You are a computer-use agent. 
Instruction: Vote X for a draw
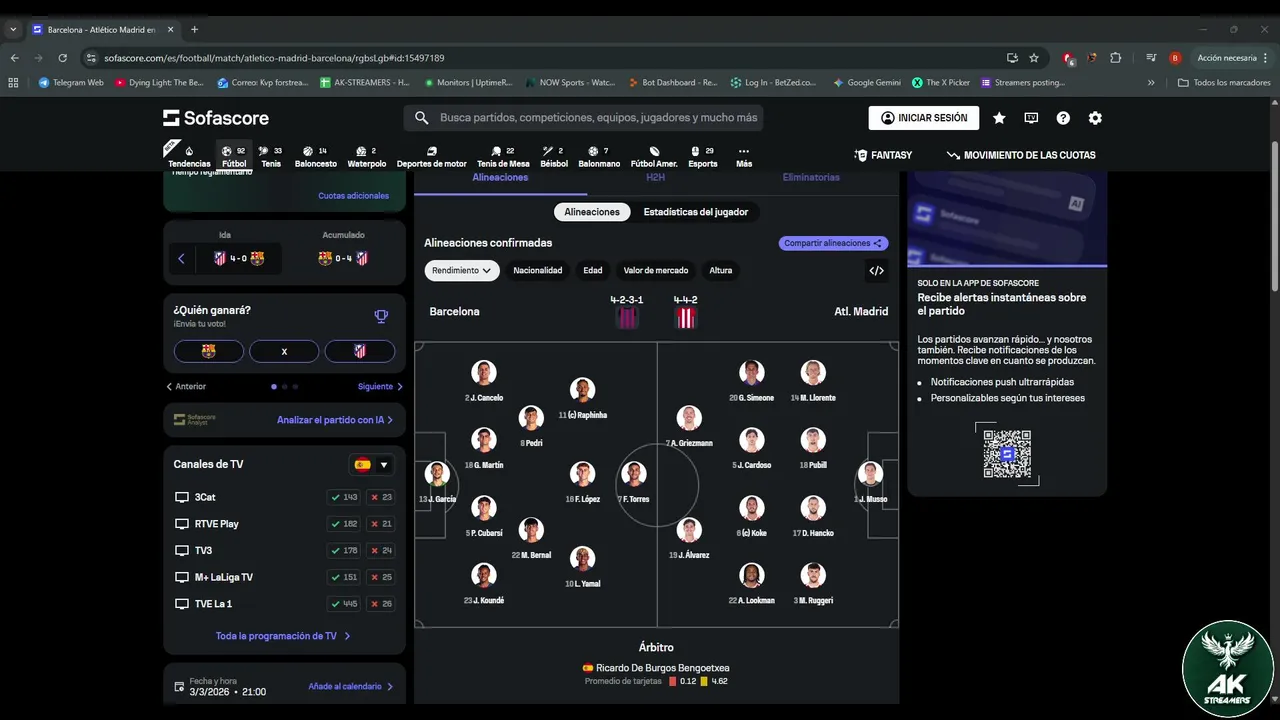[284, 351]
